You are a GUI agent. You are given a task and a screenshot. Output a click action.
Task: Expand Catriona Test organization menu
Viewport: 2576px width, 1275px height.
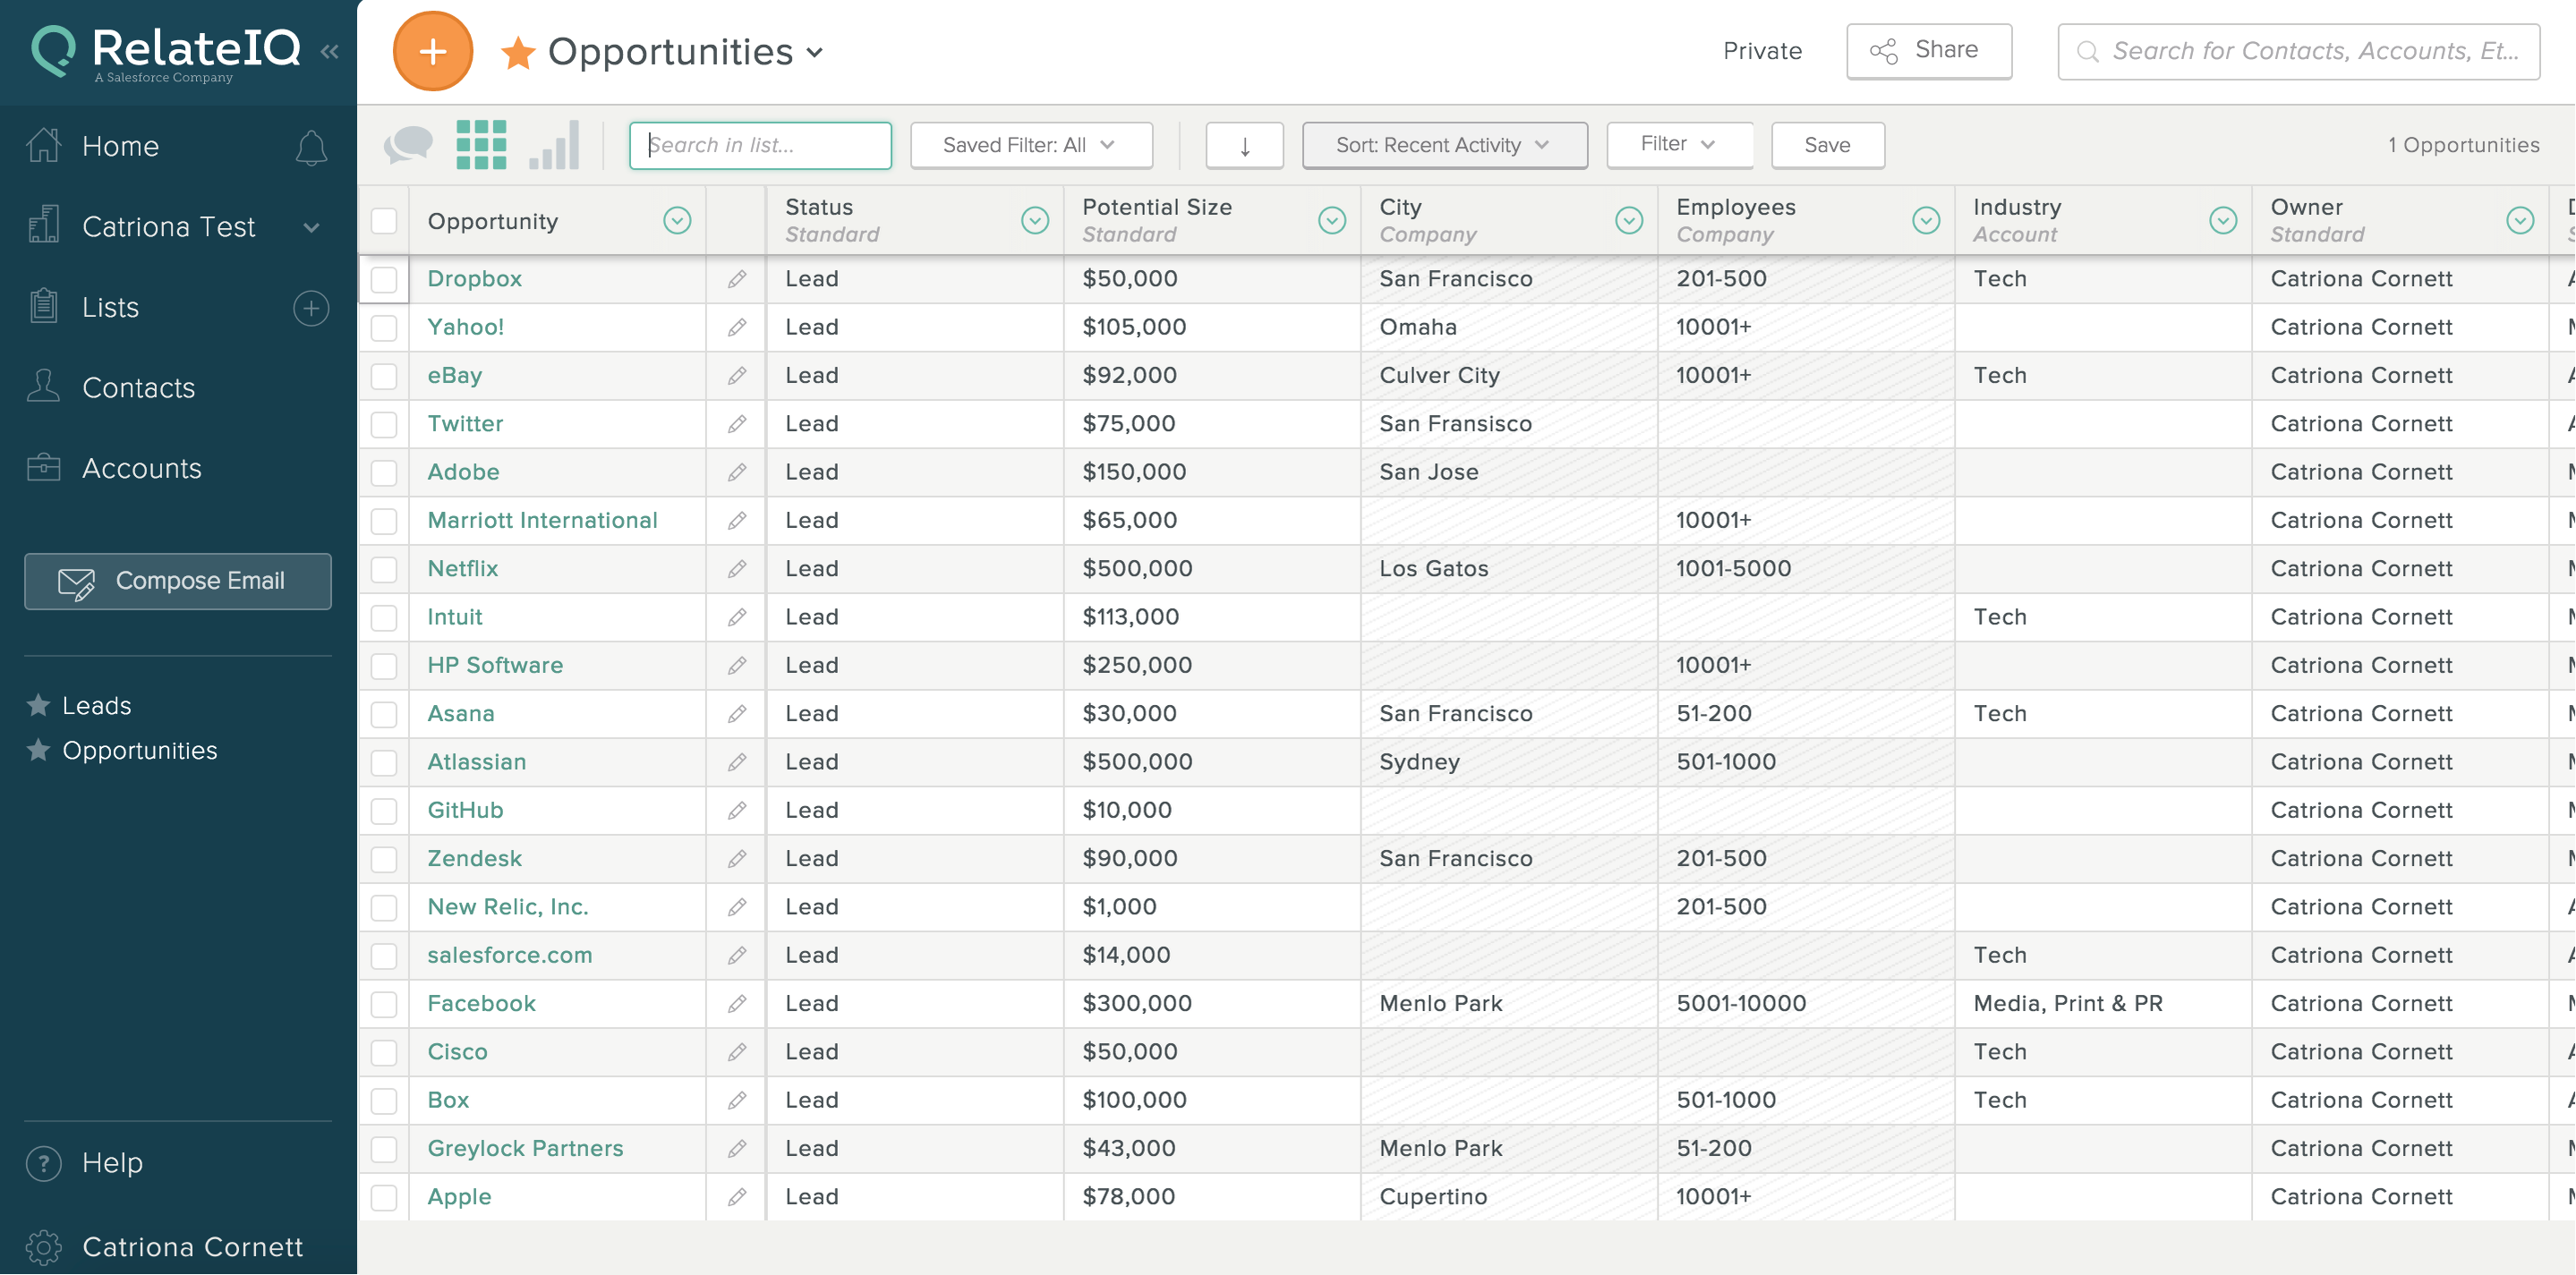(x=311, y=227)
